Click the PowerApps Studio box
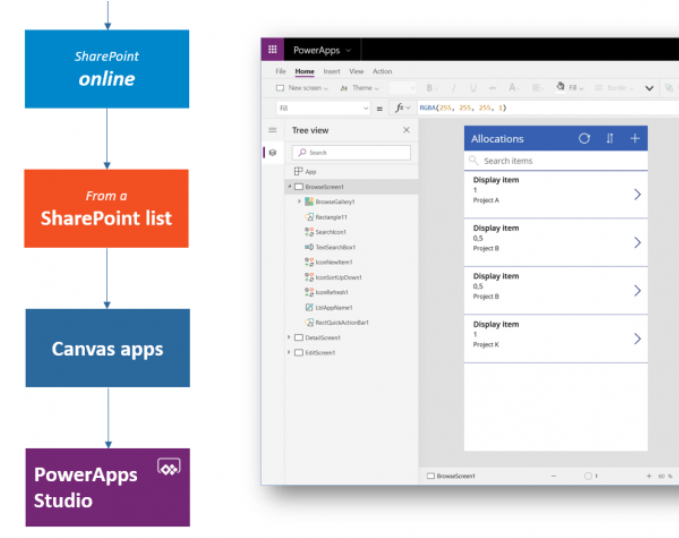 [x=108, y=487]
